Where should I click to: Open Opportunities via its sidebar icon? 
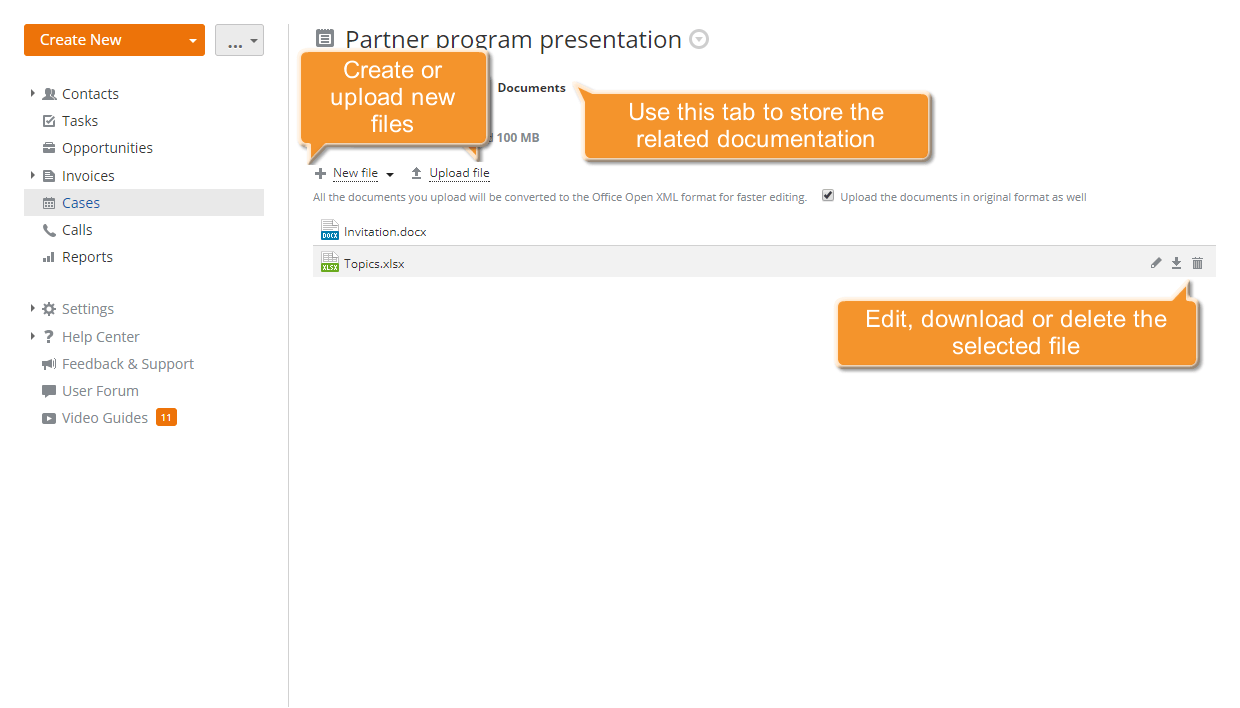[48, 147]
